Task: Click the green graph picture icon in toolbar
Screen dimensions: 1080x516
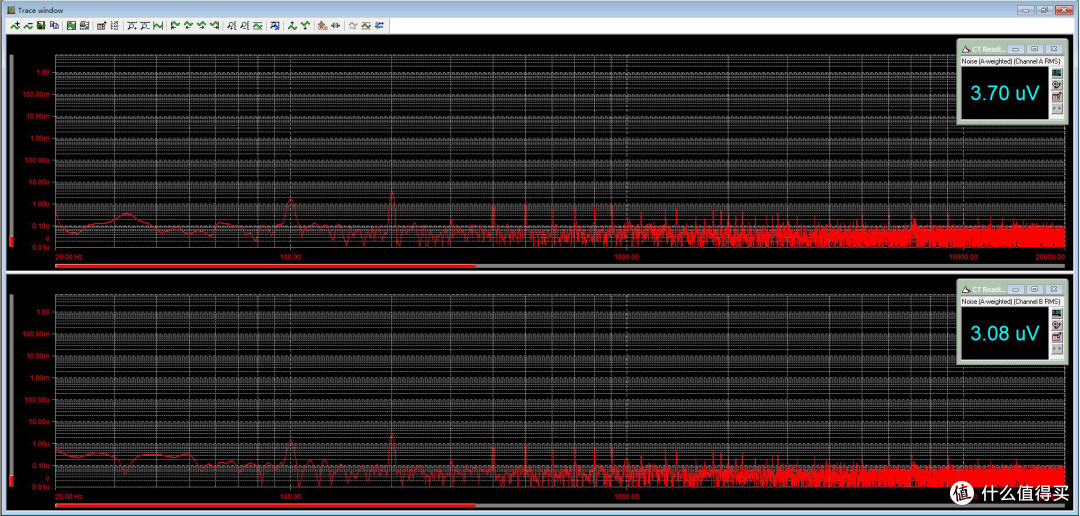Action: coord(72,26)
